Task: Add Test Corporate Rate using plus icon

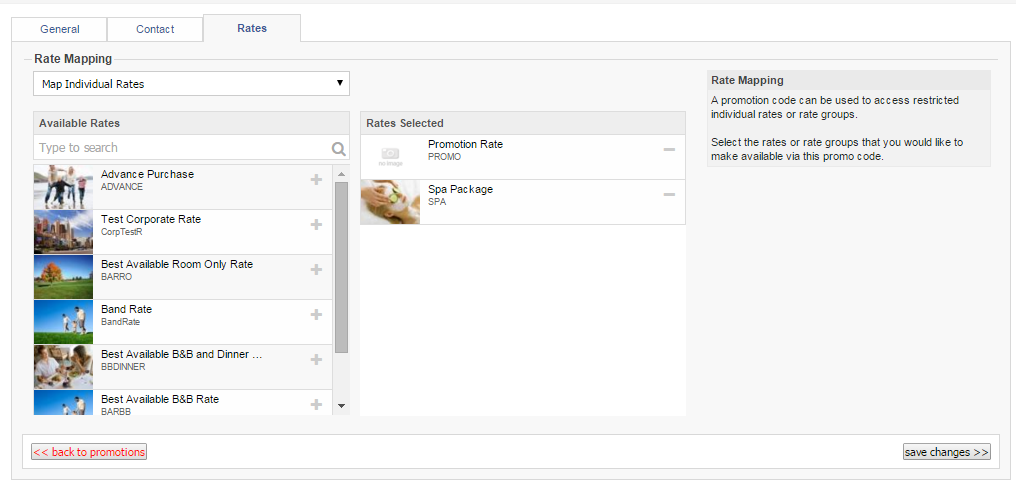Action: pyautogui.click(x=316, y=225)
